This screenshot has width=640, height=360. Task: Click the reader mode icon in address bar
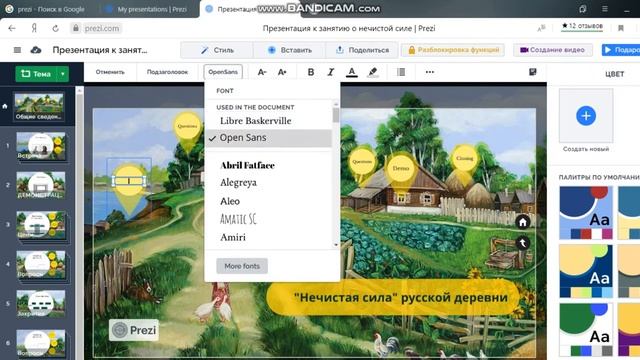click(x=541, y=28)
